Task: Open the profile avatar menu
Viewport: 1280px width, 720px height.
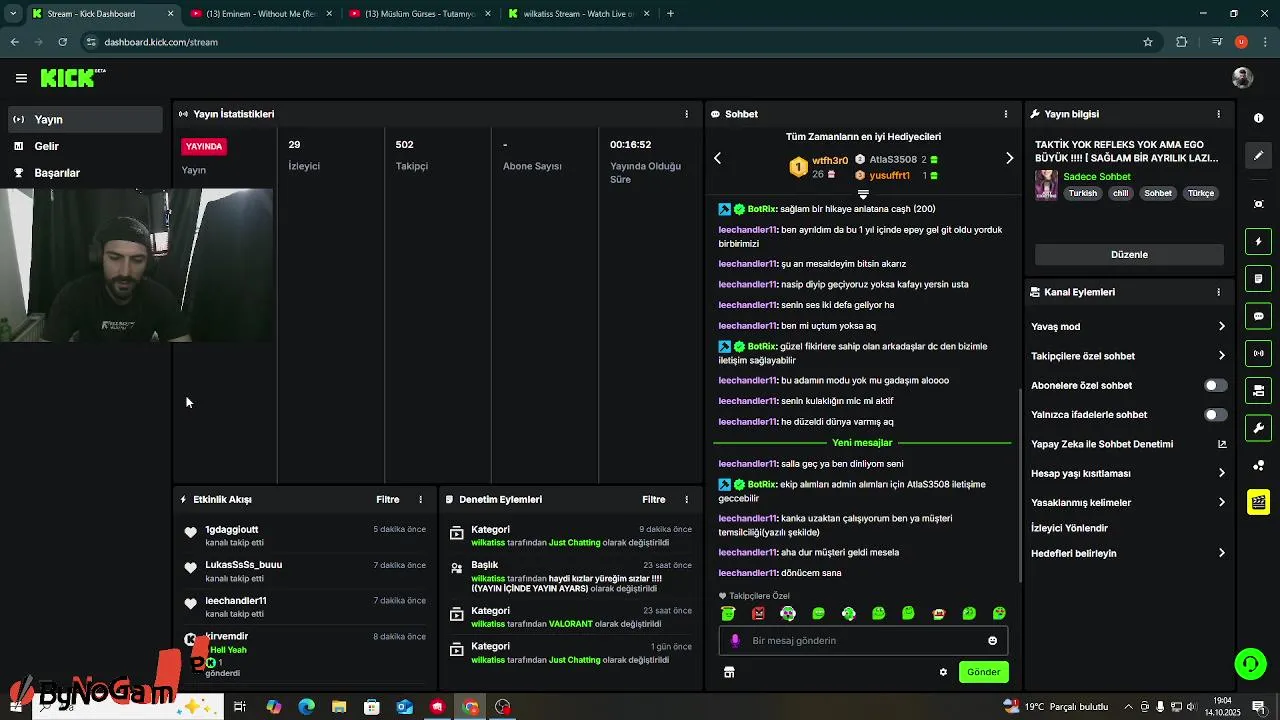Action: [x=1243, y=78]
